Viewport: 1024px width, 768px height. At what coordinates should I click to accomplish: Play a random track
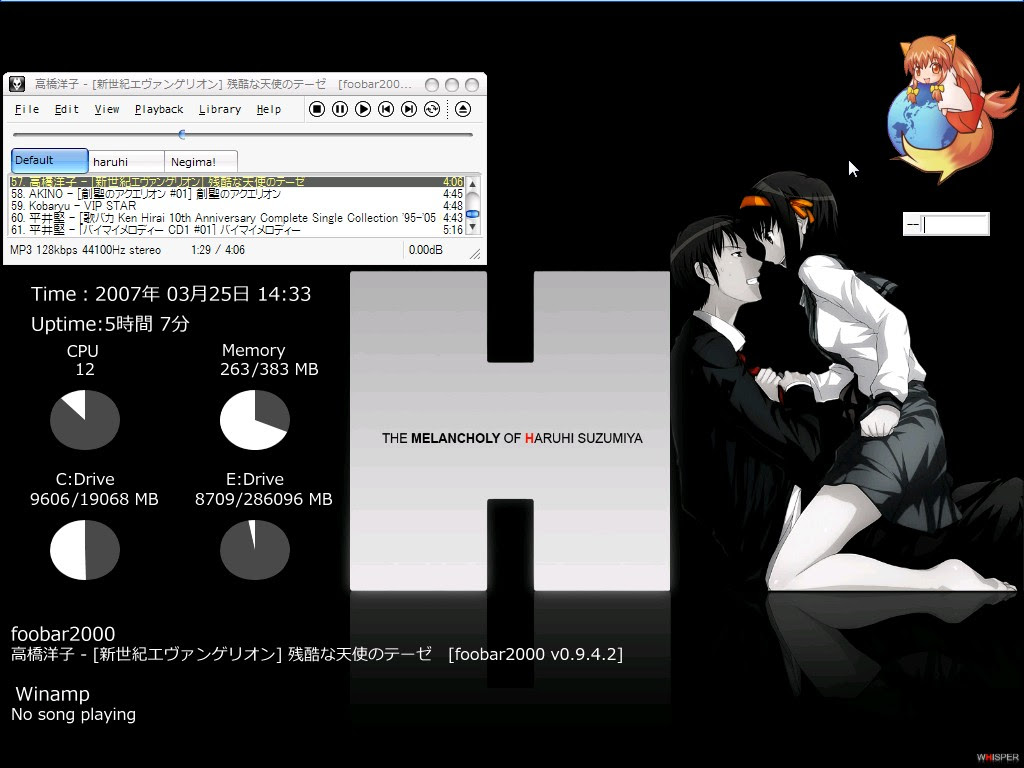pyautogui.click(x=432, y=109)
